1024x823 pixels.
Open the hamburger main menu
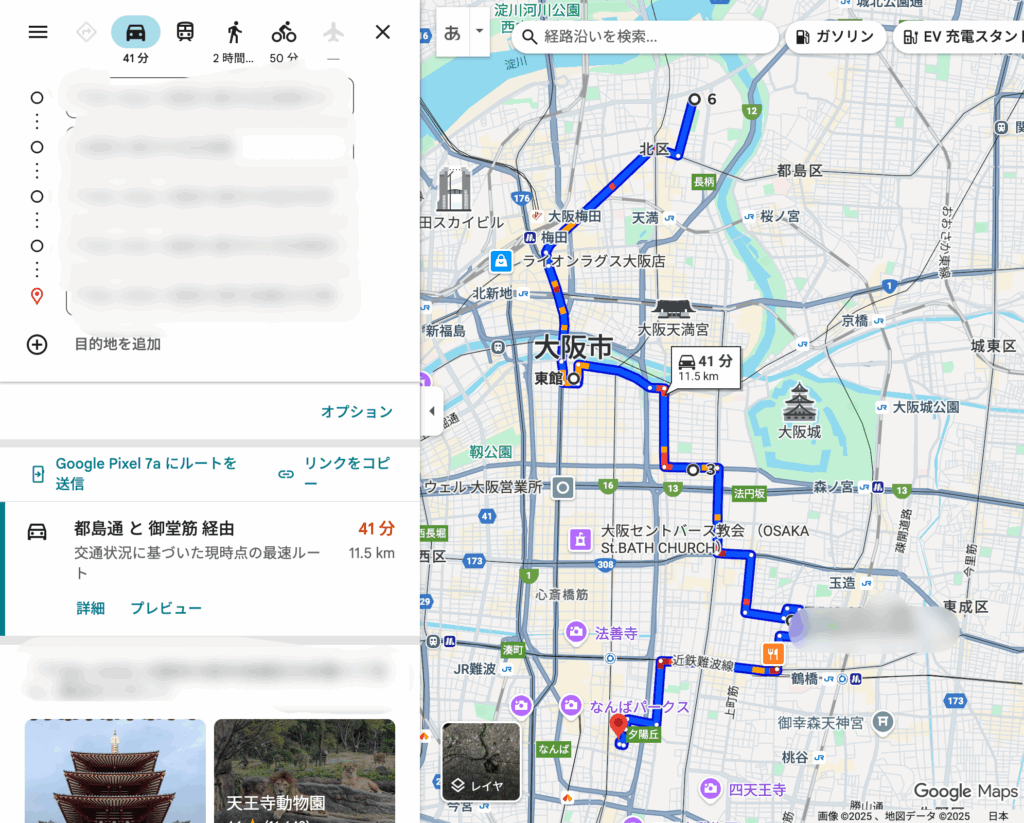coord(38,32)
